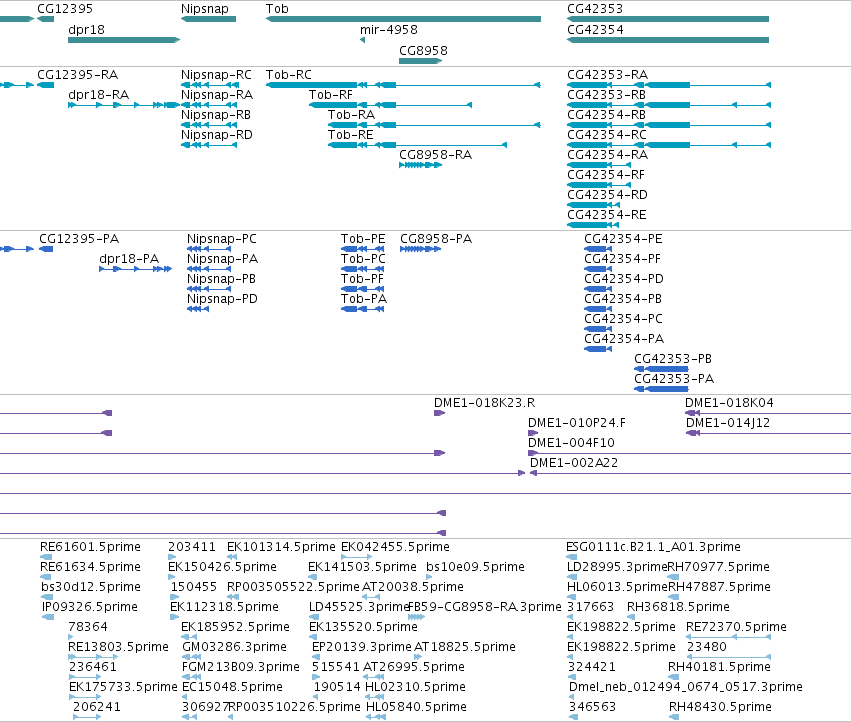
Task: Click transcript dpr18-RA
Action: [x=124, y=105]
